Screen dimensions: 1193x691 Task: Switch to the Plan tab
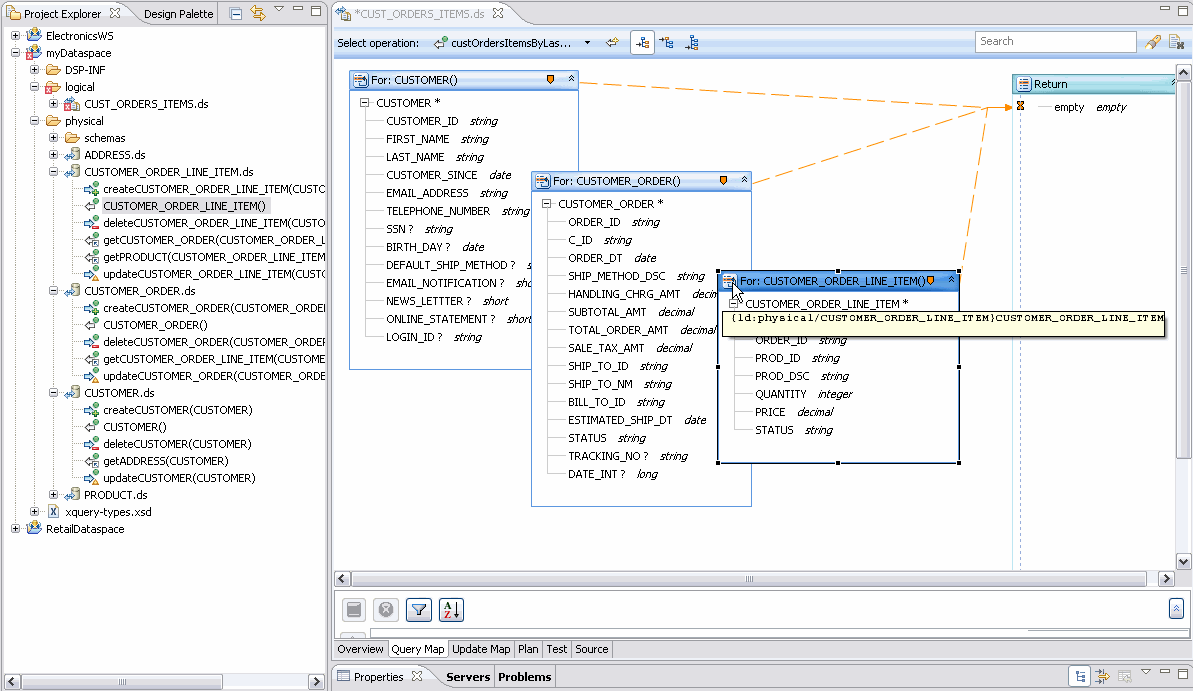pos(528,649)
